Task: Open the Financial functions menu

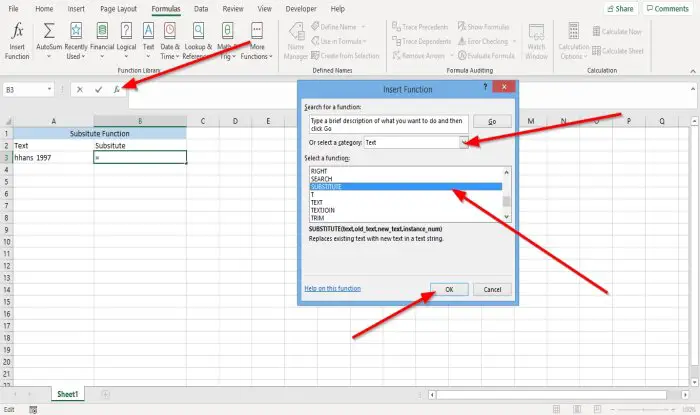Action: click(x=102, y=41)
